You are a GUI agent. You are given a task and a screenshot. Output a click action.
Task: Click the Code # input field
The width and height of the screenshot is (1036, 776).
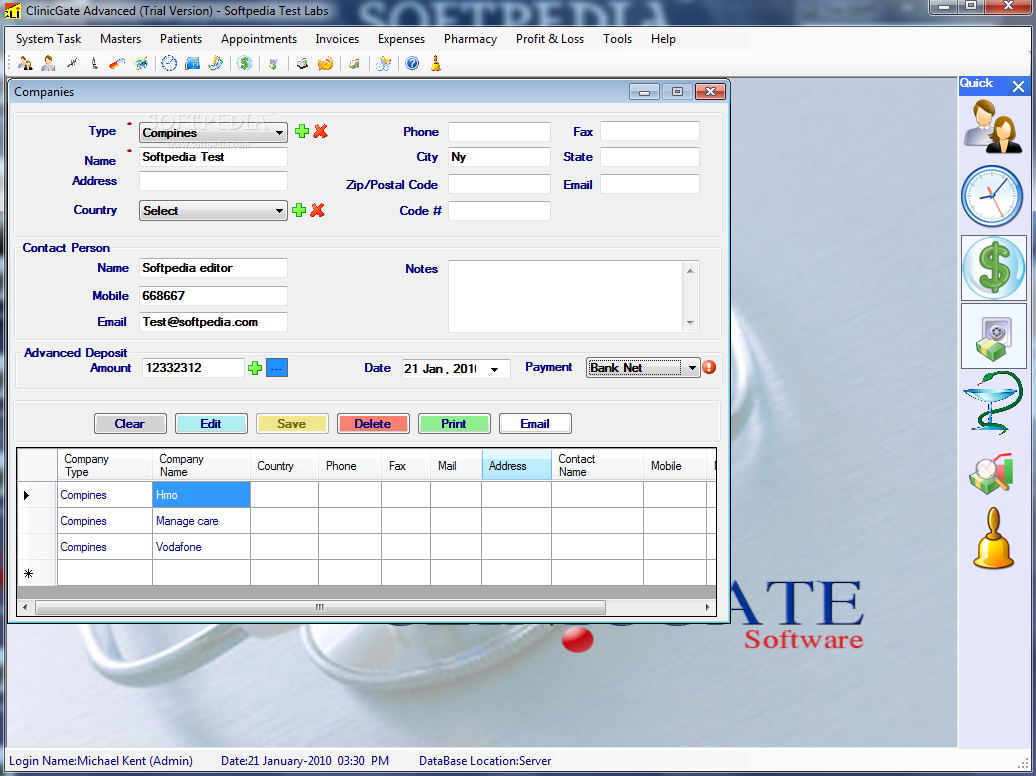[500, 211]
